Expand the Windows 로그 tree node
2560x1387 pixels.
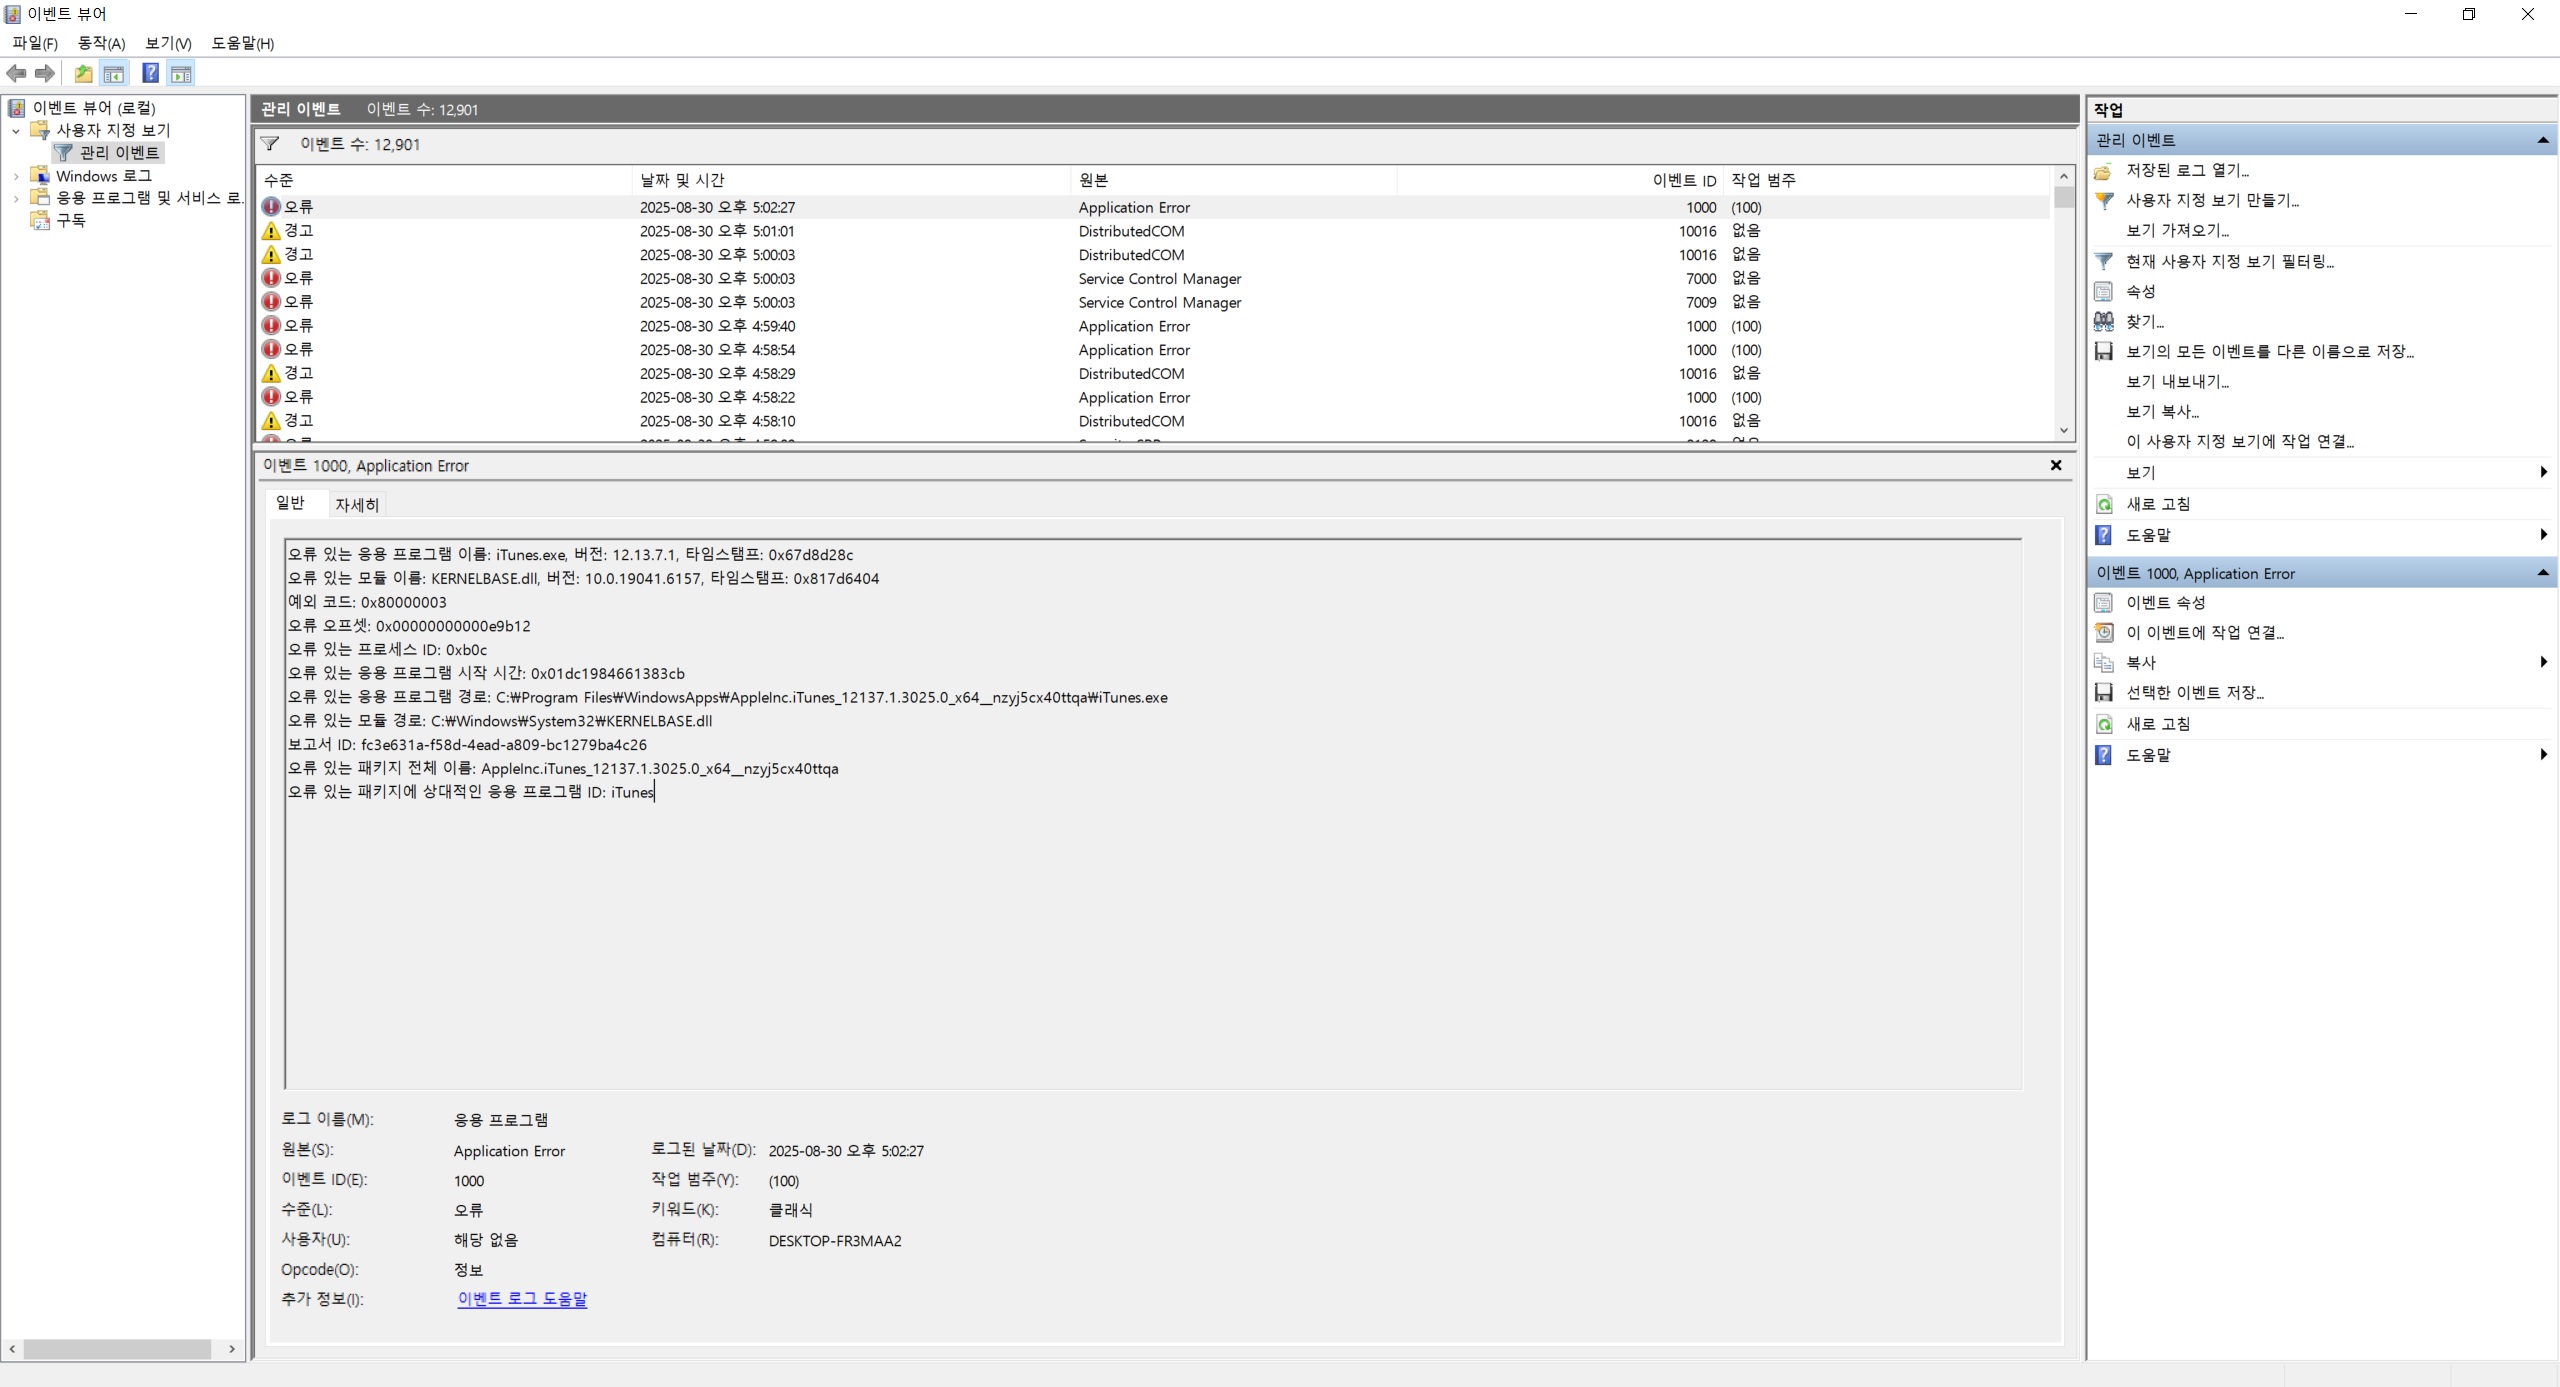[x=16, y=176]
